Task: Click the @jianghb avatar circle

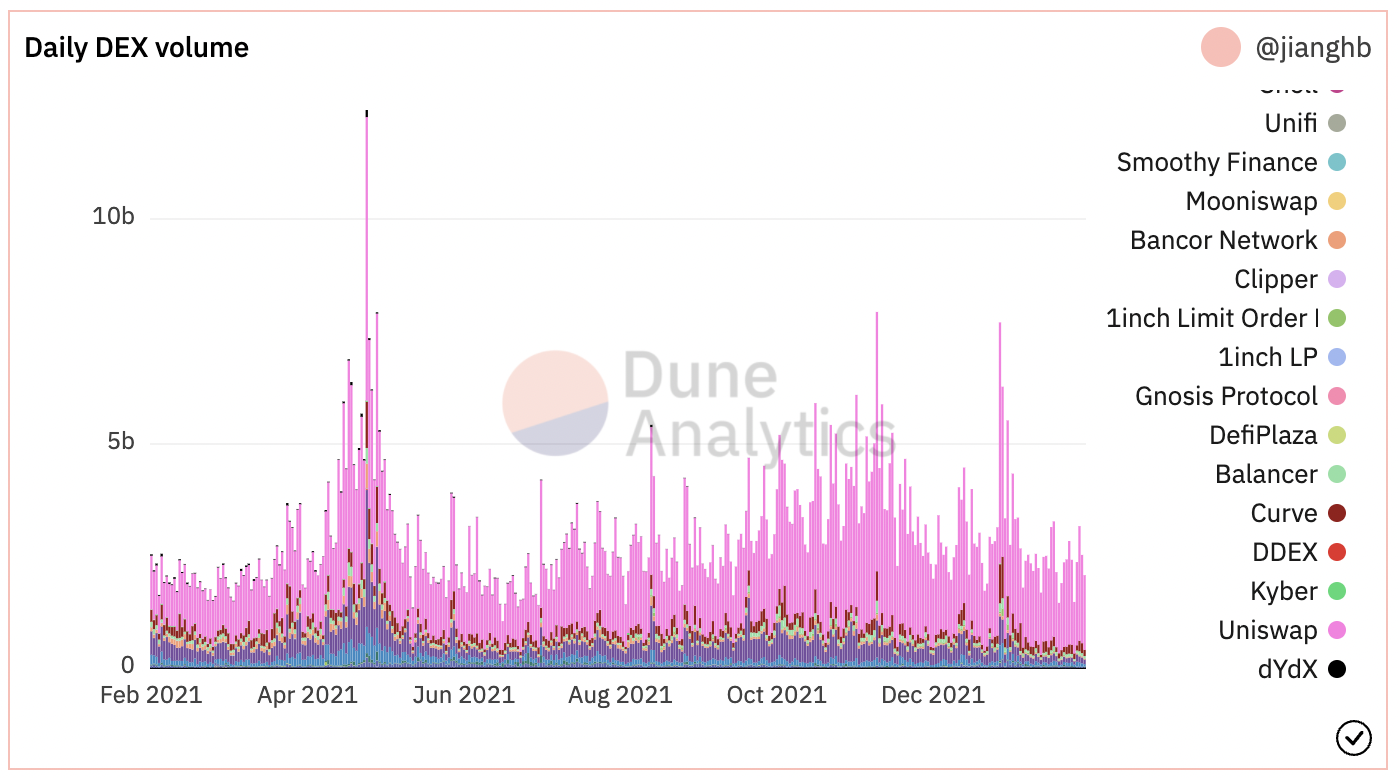Action: [x=1221, y=47]
